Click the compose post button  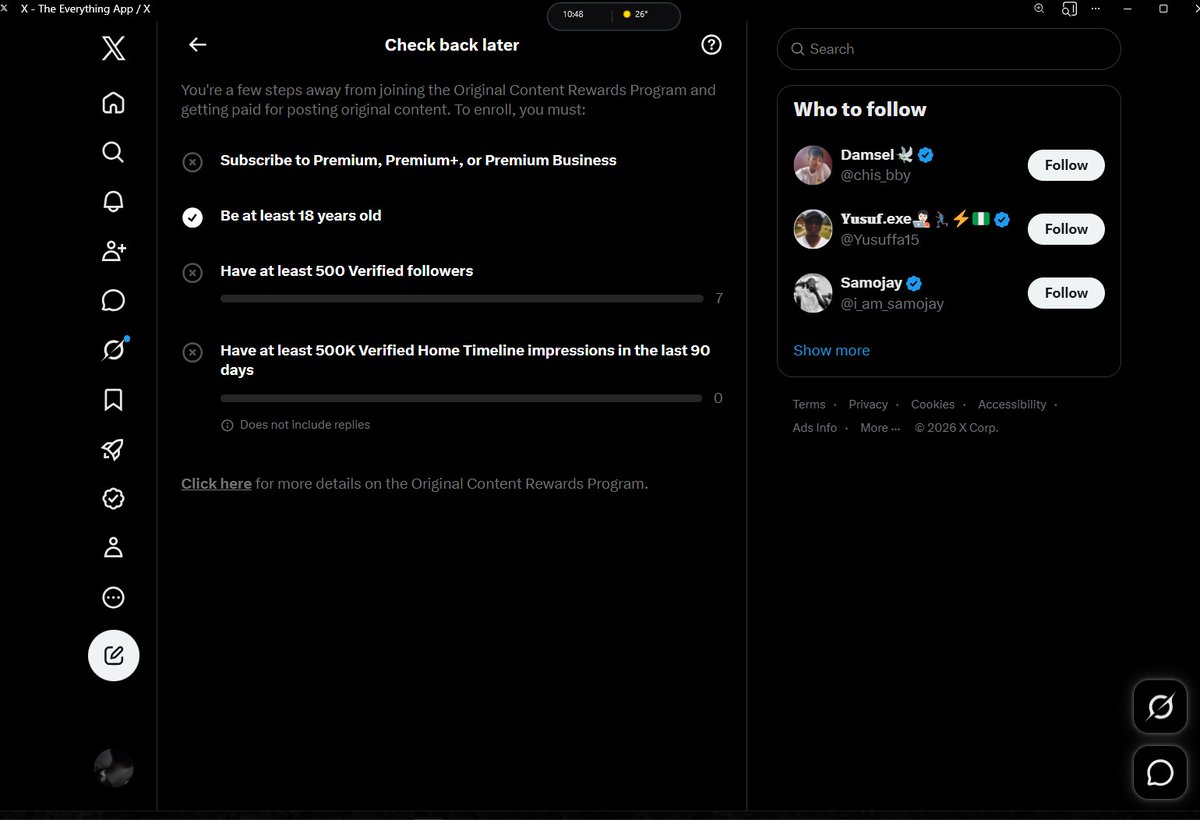coord(113,656)
